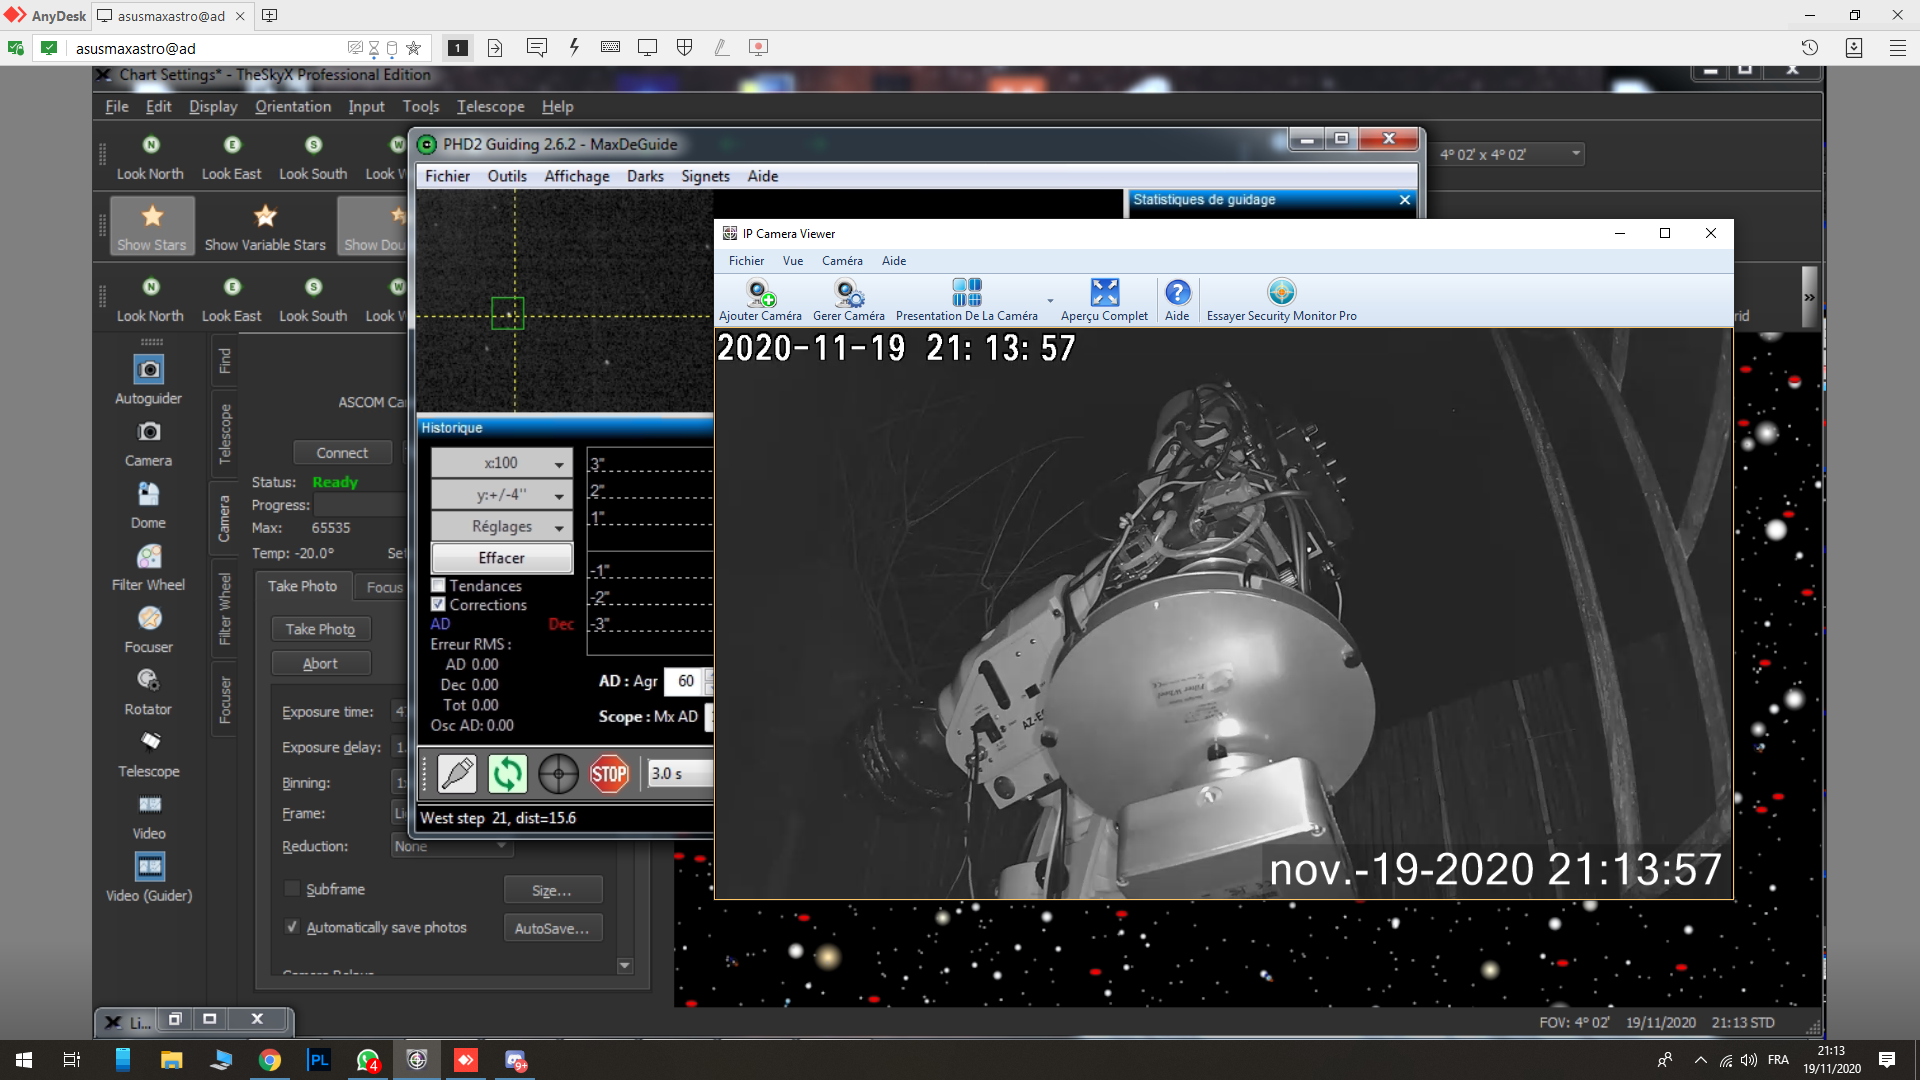Screen dimensions: 1920x1080
Task: Click the Connect button in camera panel
Action: click(x=342, y=451)
